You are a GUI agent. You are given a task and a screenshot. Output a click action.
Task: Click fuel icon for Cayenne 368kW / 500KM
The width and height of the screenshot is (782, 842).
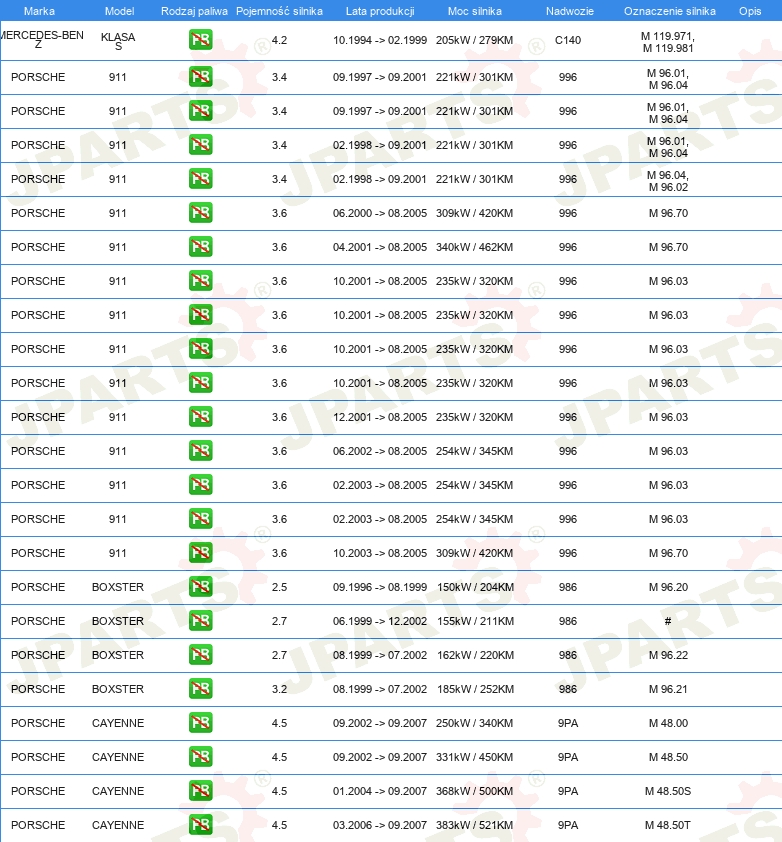point(200,790)
